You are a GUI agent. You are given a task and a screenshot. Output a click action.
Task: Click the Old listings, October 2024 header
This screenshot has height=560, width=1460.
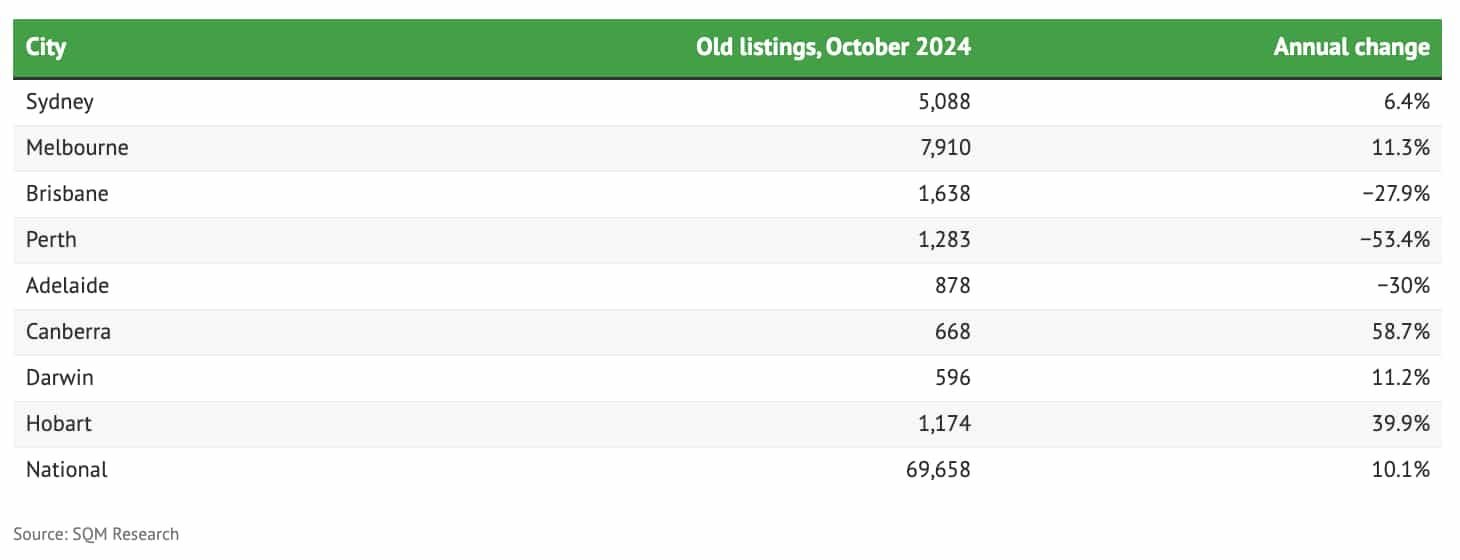click(833, 47)
